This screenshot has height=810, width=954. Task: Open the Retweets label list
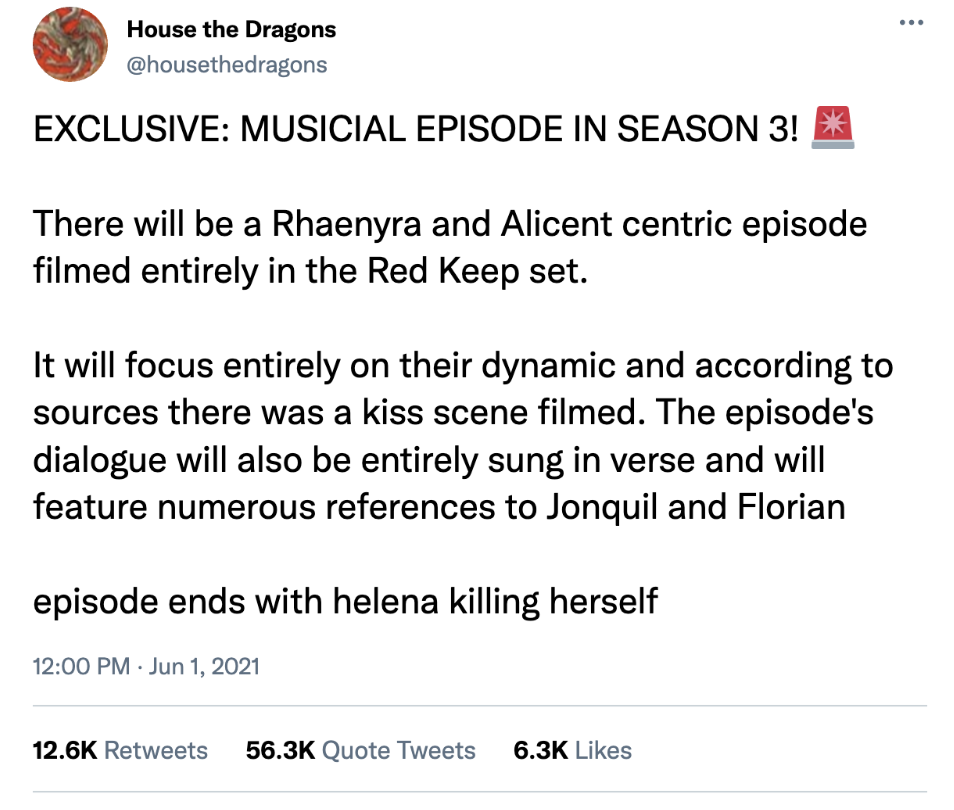pyautogui.click(x=156, y=750)
